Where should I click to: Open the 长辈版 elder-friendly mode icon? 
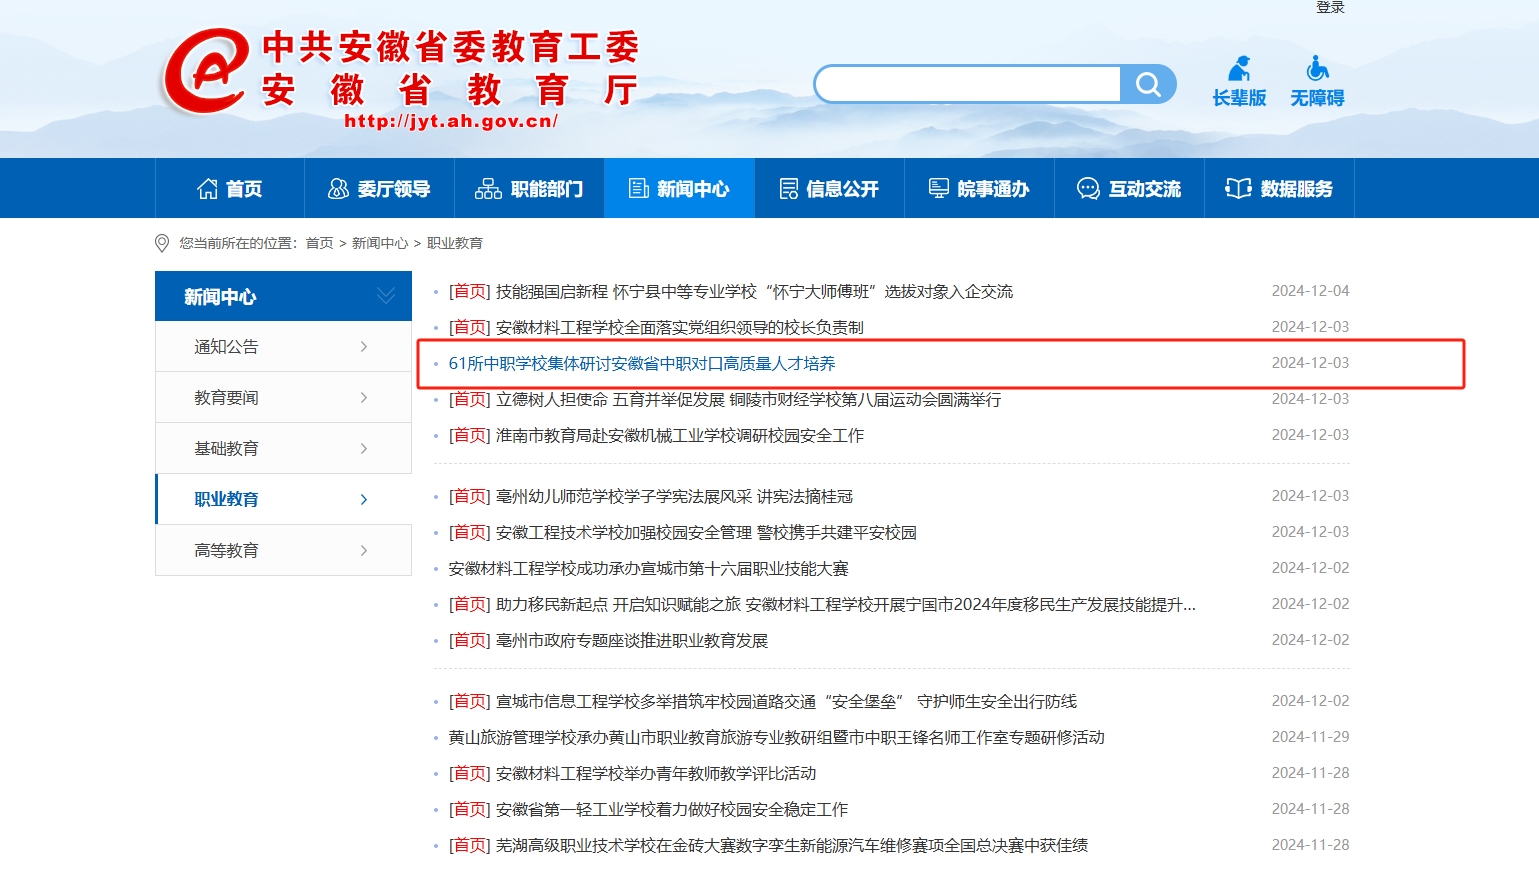1239,69
